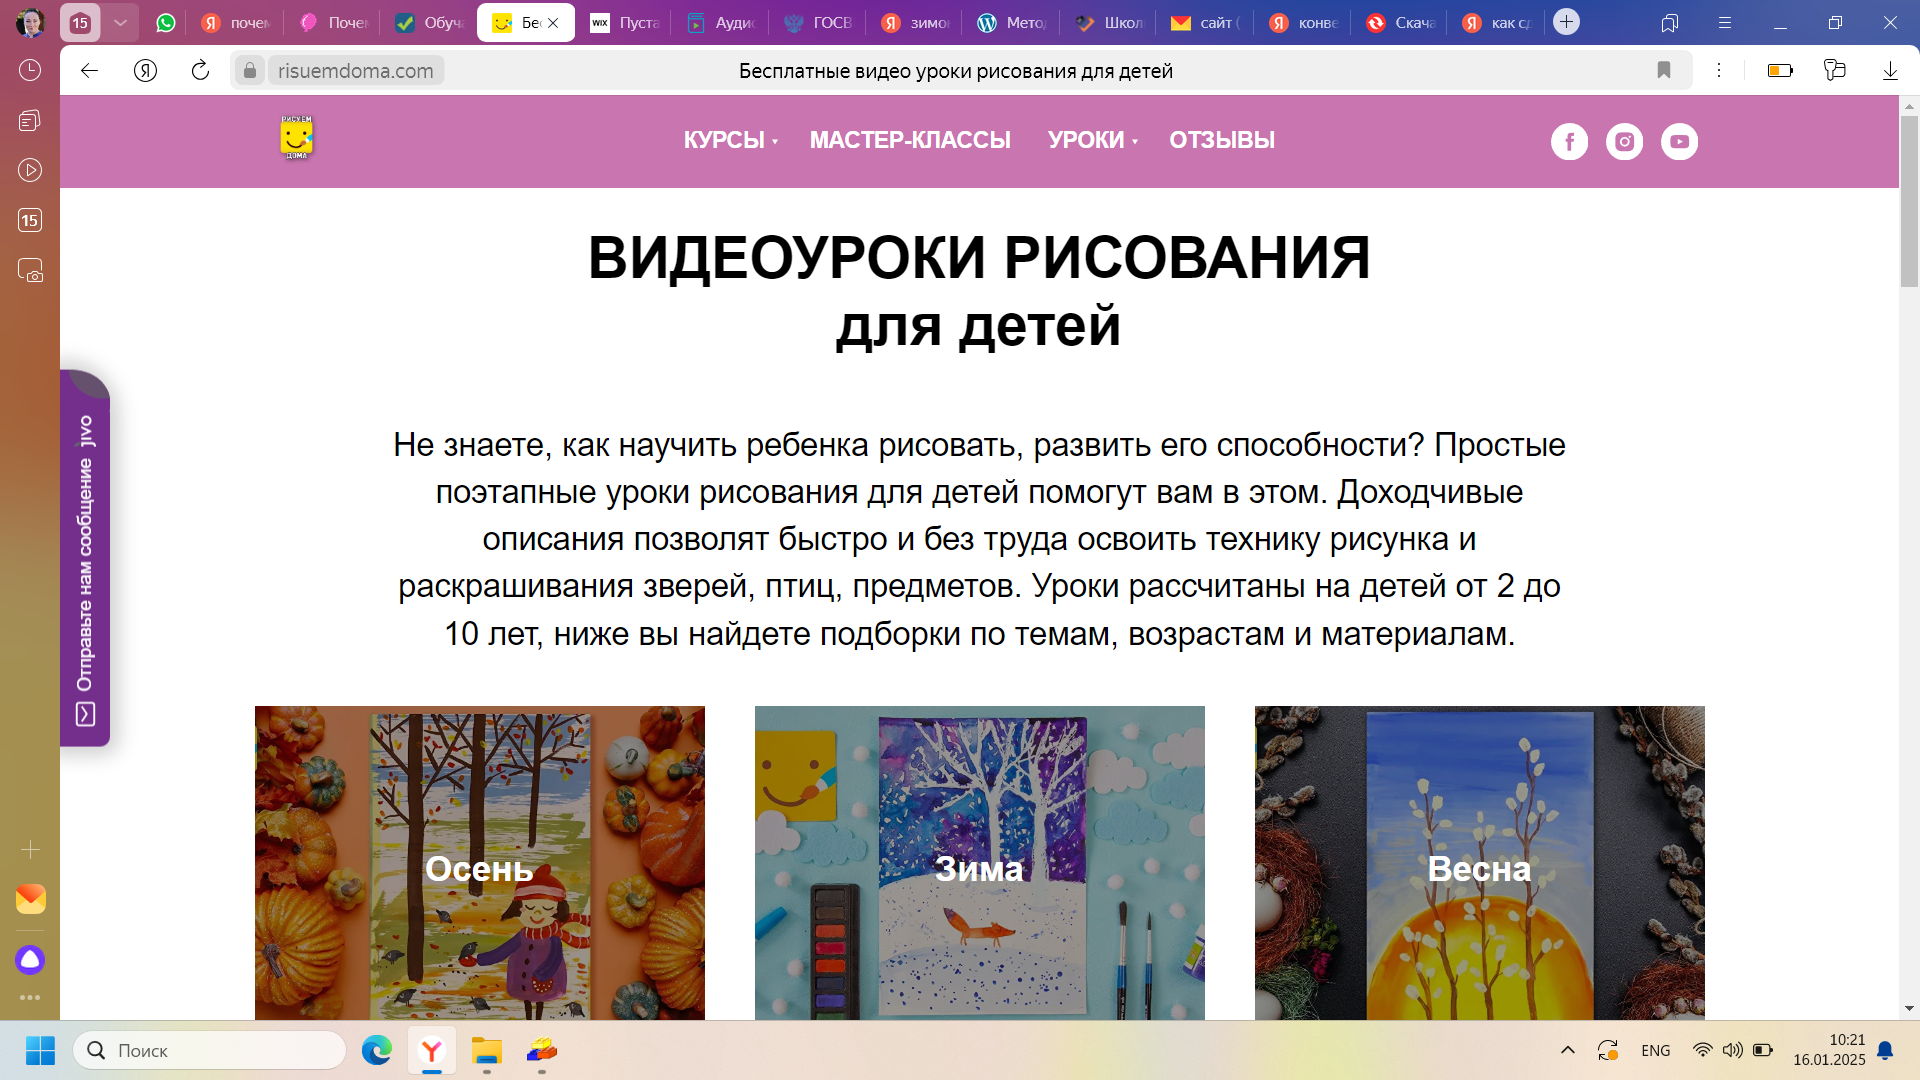
Task: Open the ОТЗЫВЫ menu item
Action: [x=1222, y=140]
